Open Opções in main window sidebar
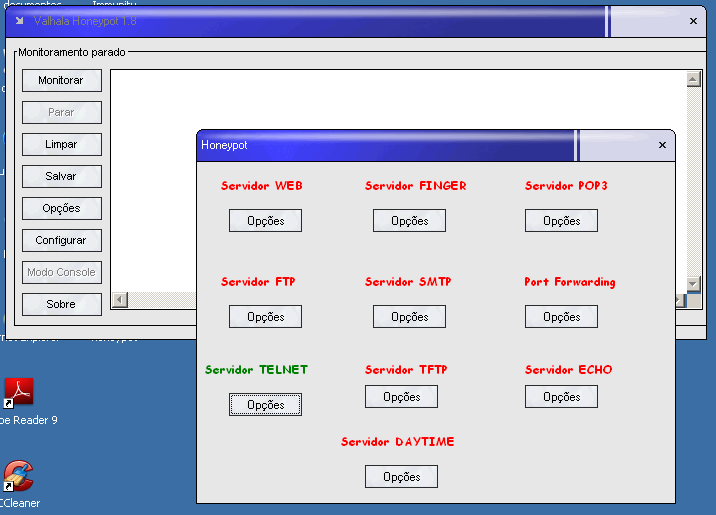The image size is (716, 515). [x=62, y=208]
